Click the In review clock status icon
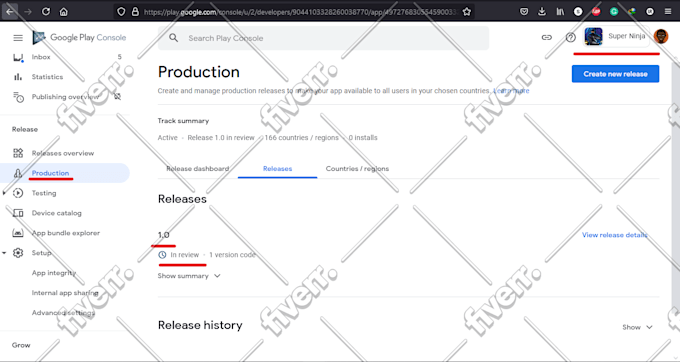The width and height of the screenshot is (680, 362). click(x=162, y=255)
